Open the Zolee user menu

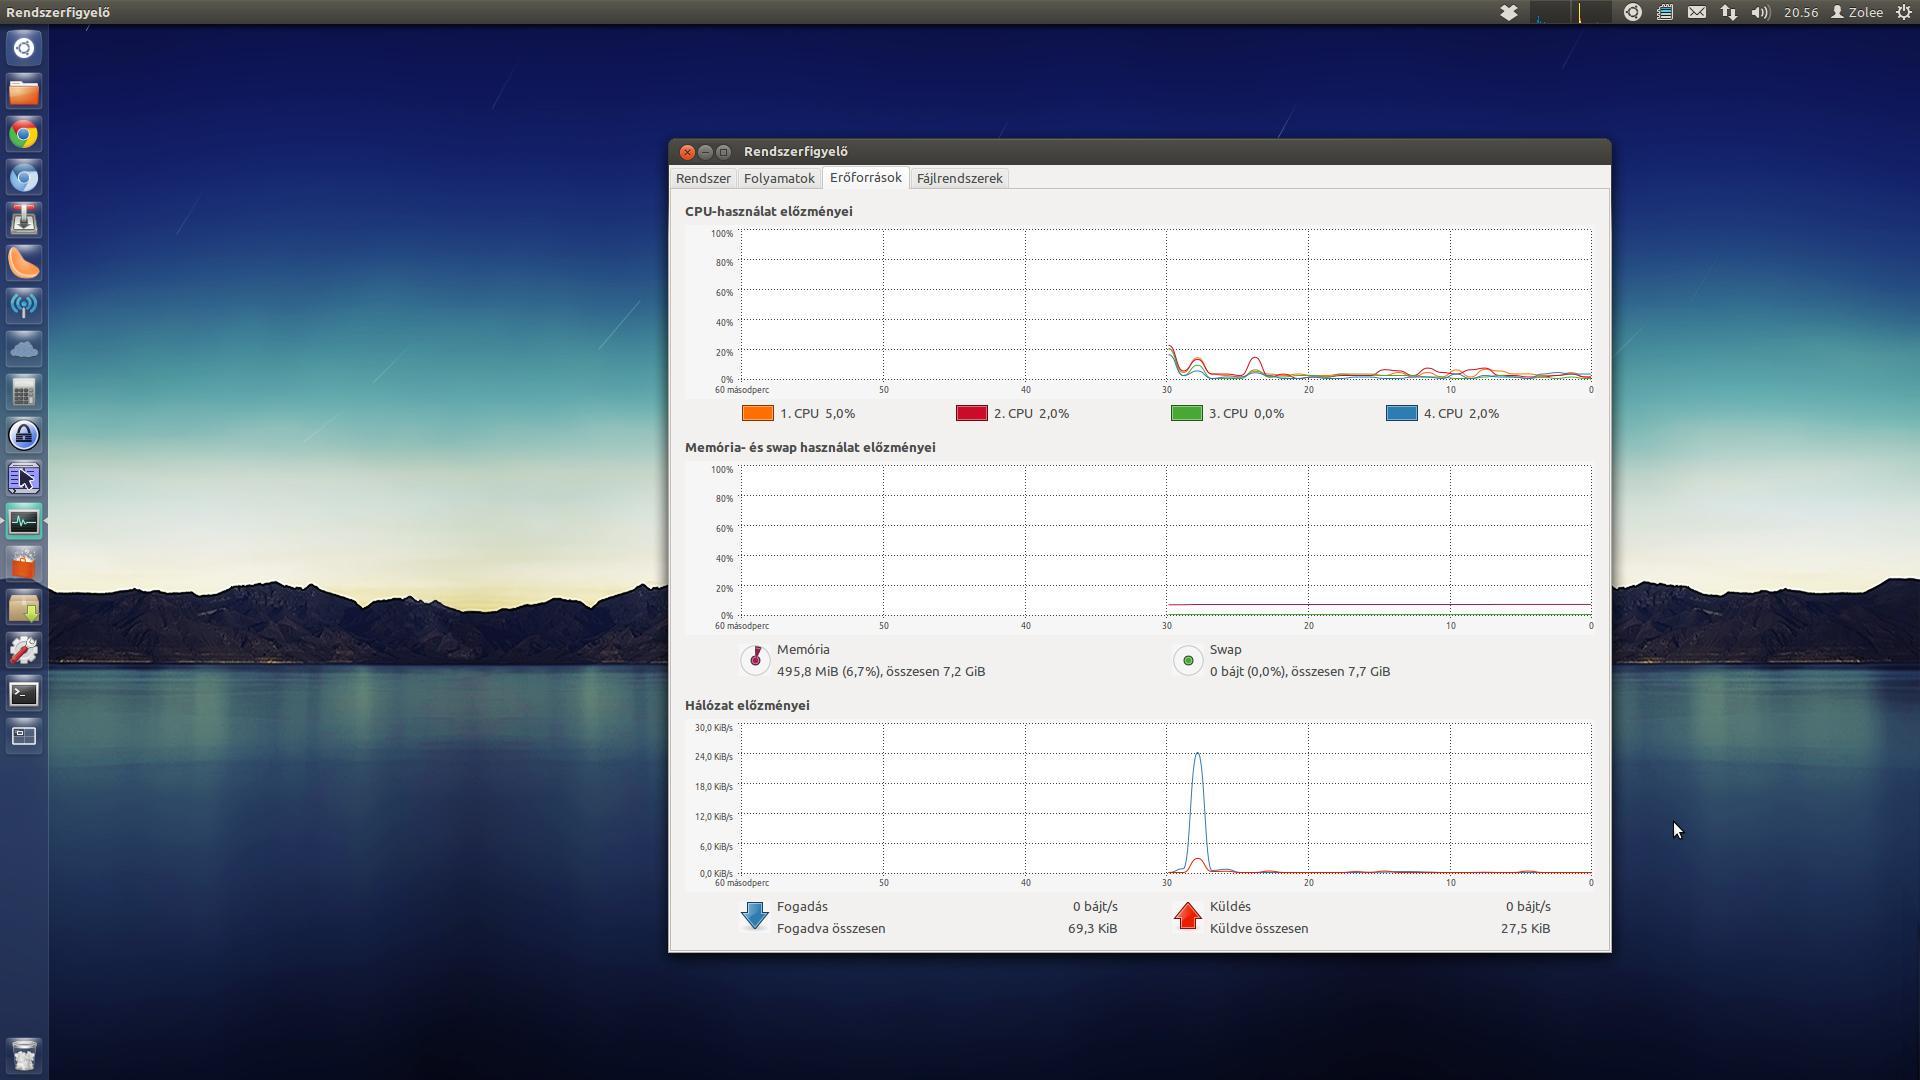pos(1857,12)
